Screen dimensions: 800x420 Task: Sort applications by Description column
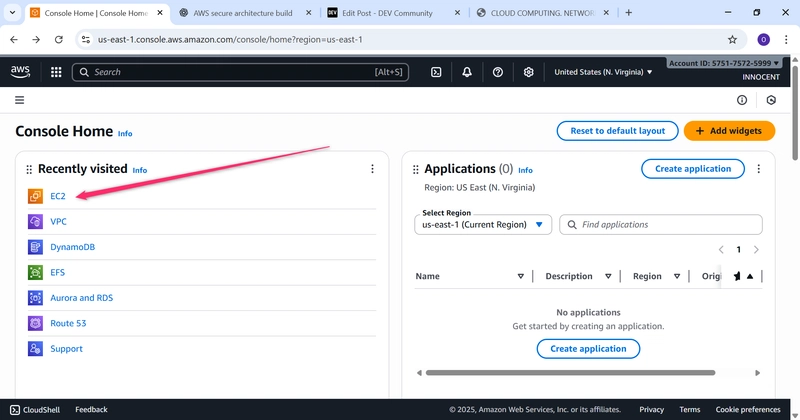click(x=608, y=276)
